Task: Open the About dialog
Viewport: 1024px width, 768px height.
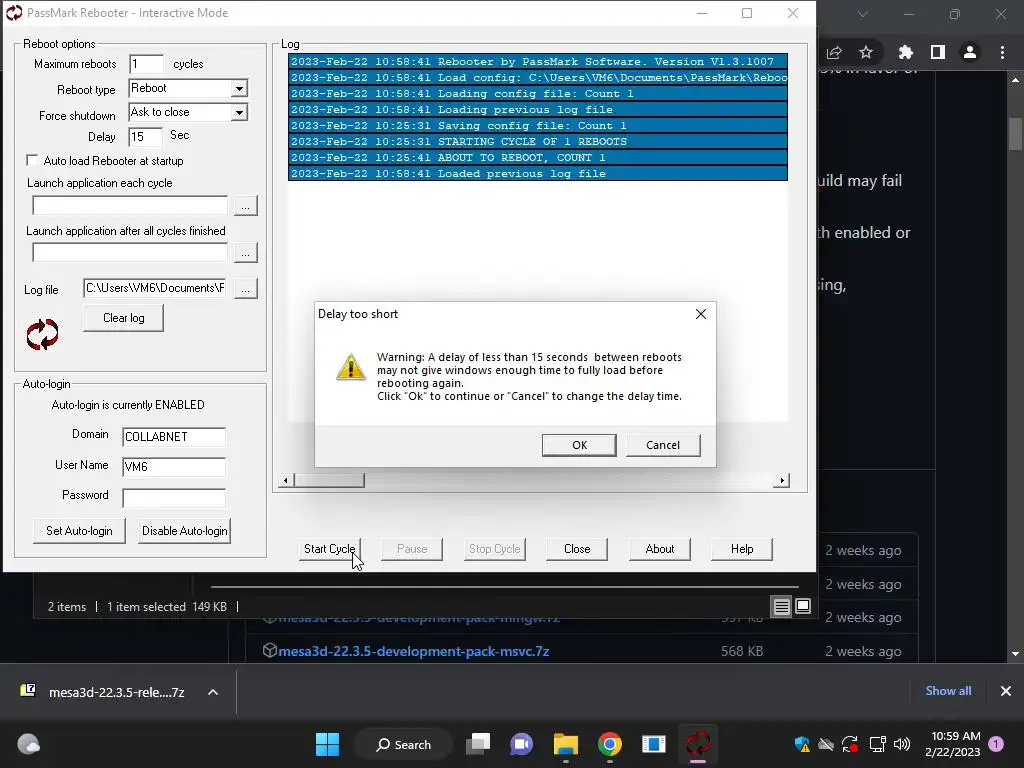Action: pos(660,549)
